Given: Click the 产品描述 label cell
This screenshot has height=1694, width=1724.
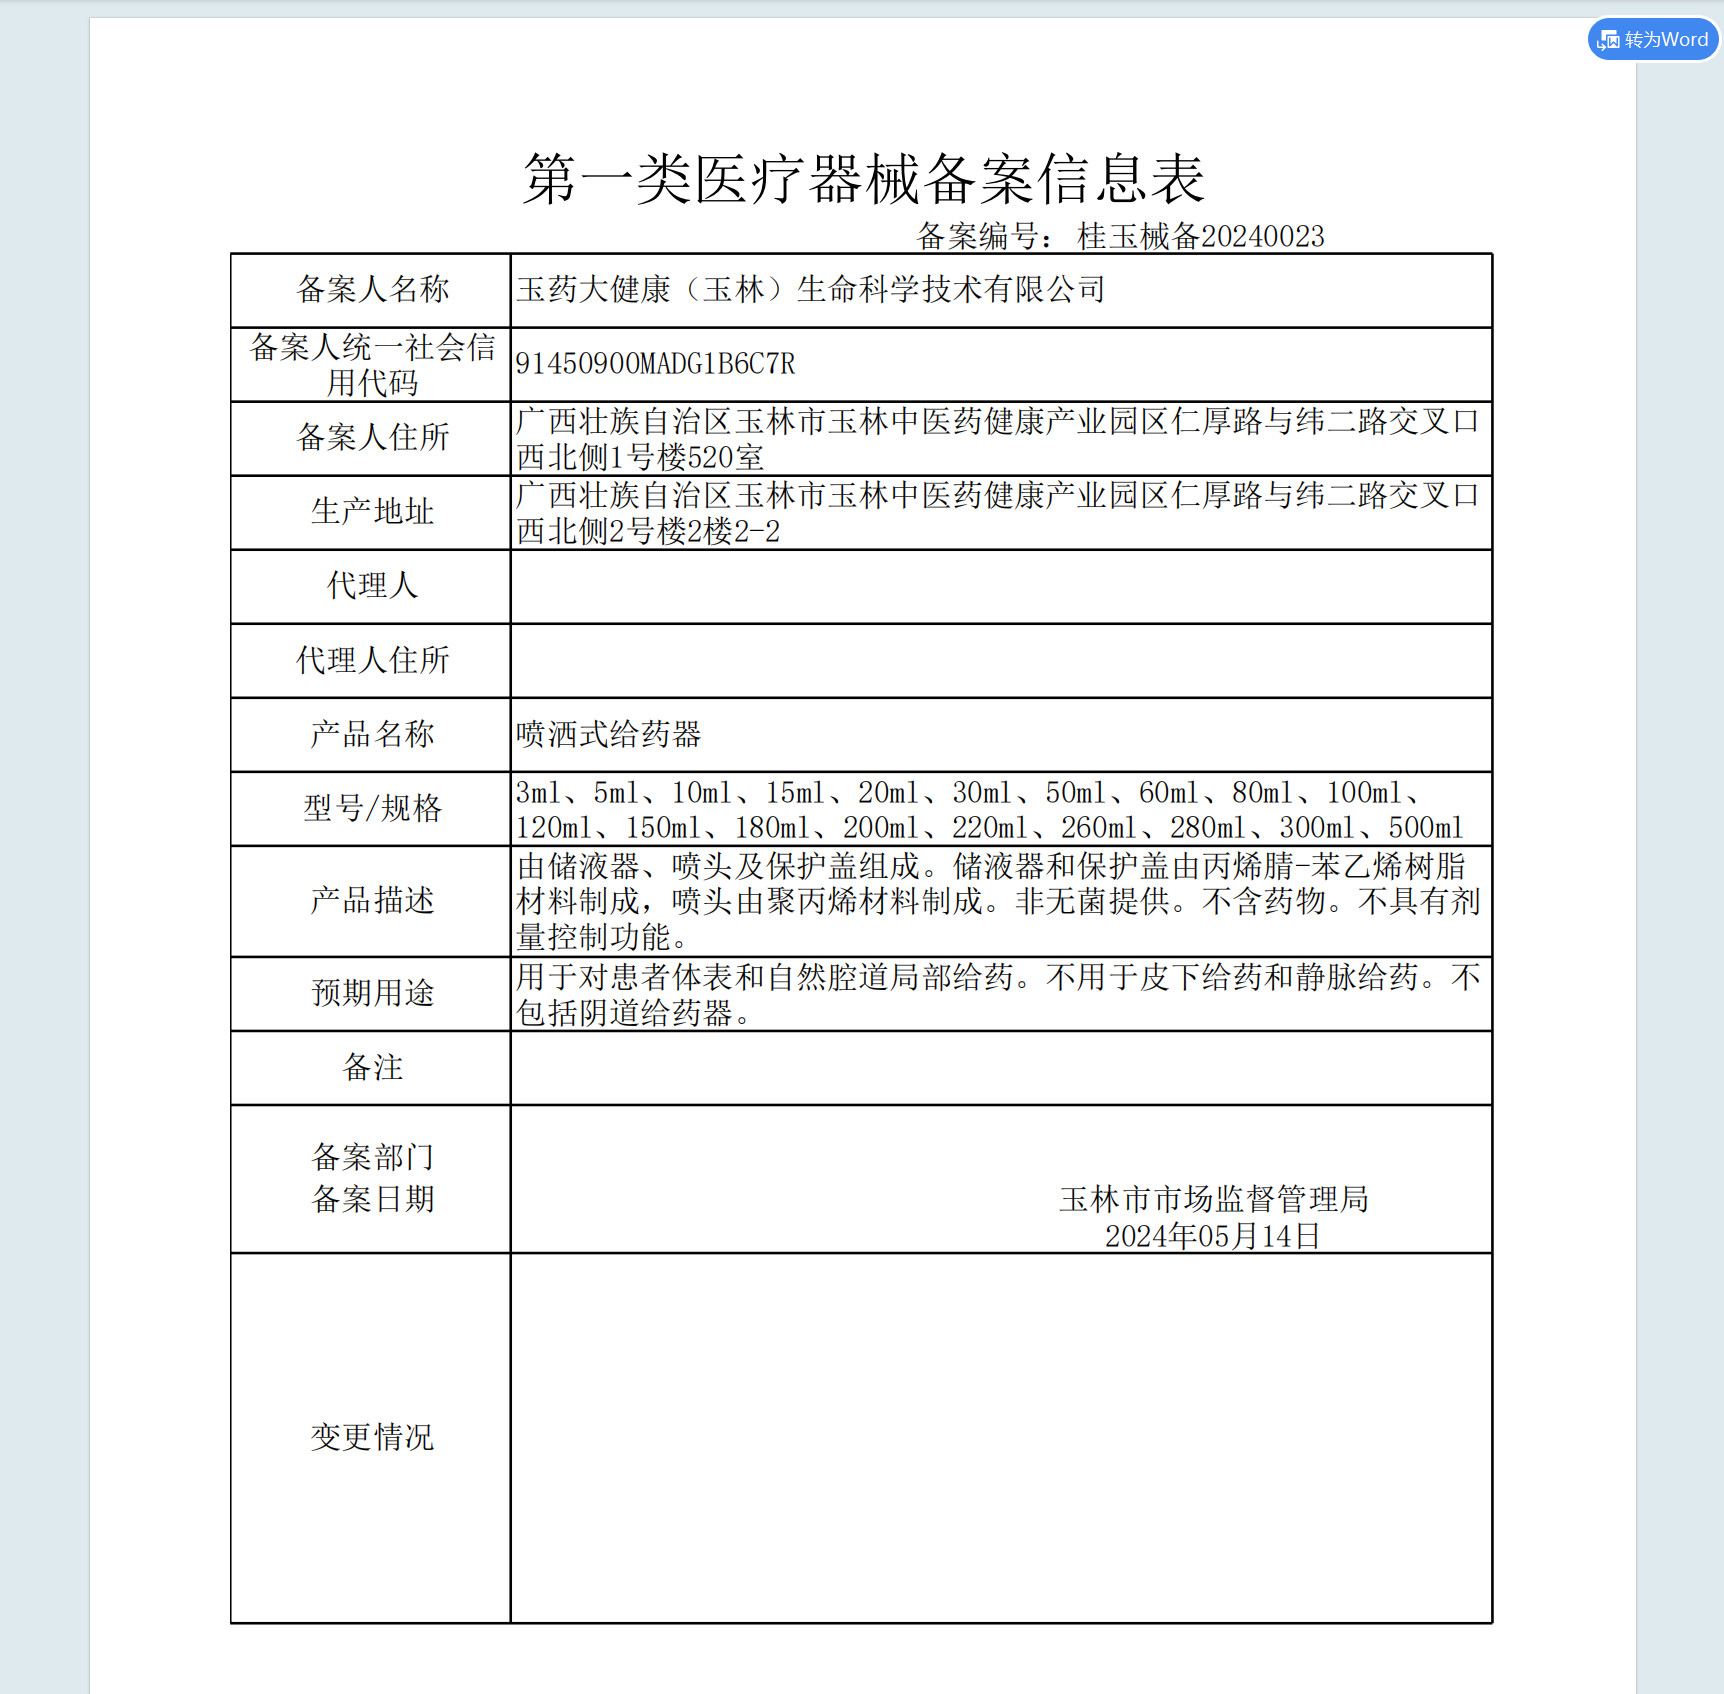Looking at the screenshot, I should tap(371, 901).
